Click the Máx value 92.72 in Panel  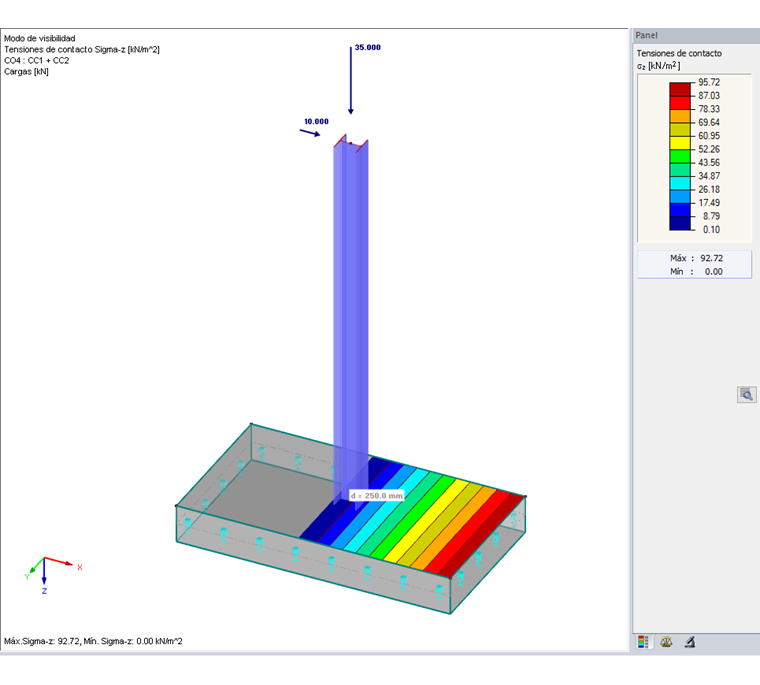pyautogui.click(x=712, y=258)
